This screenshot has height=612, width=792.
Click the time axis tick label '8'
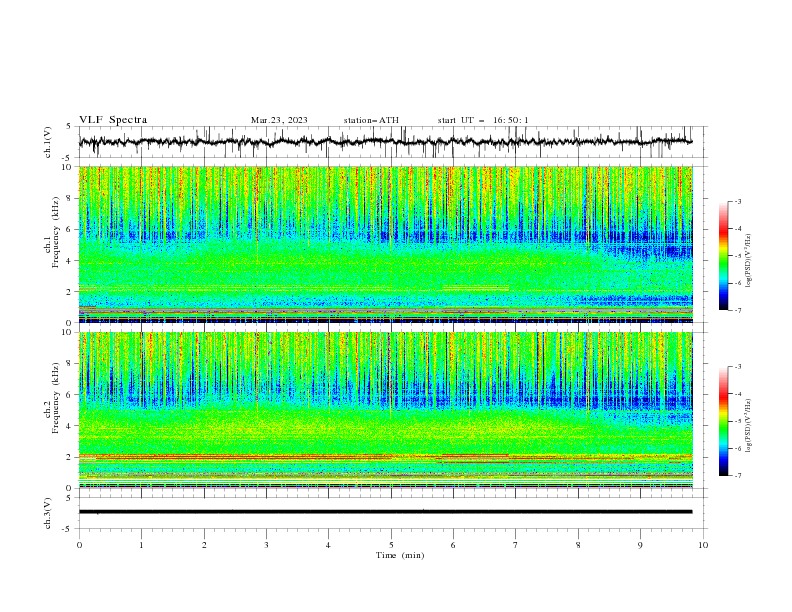[578, 545]
